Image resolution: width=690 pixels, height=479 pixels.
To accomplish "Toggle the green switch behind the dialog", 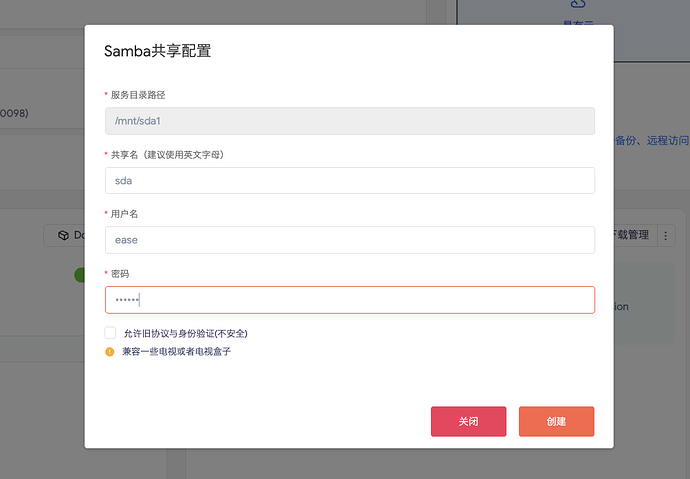I will click(x=79, y=275).
